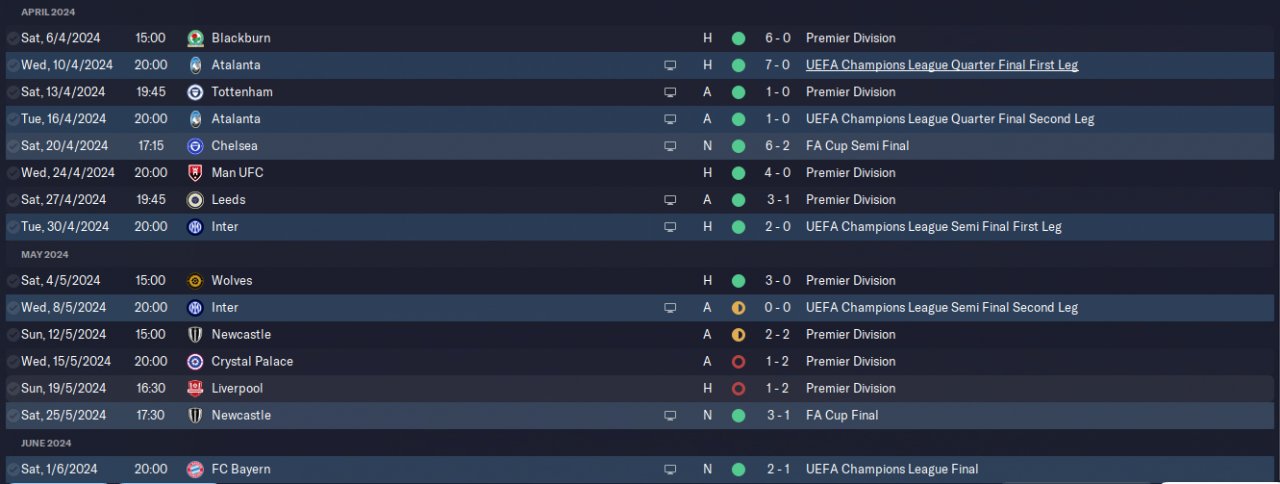Click the Wolves club badge
Image resolution: width=1280 pixels, height=484 pixels.
coord(195,281)
